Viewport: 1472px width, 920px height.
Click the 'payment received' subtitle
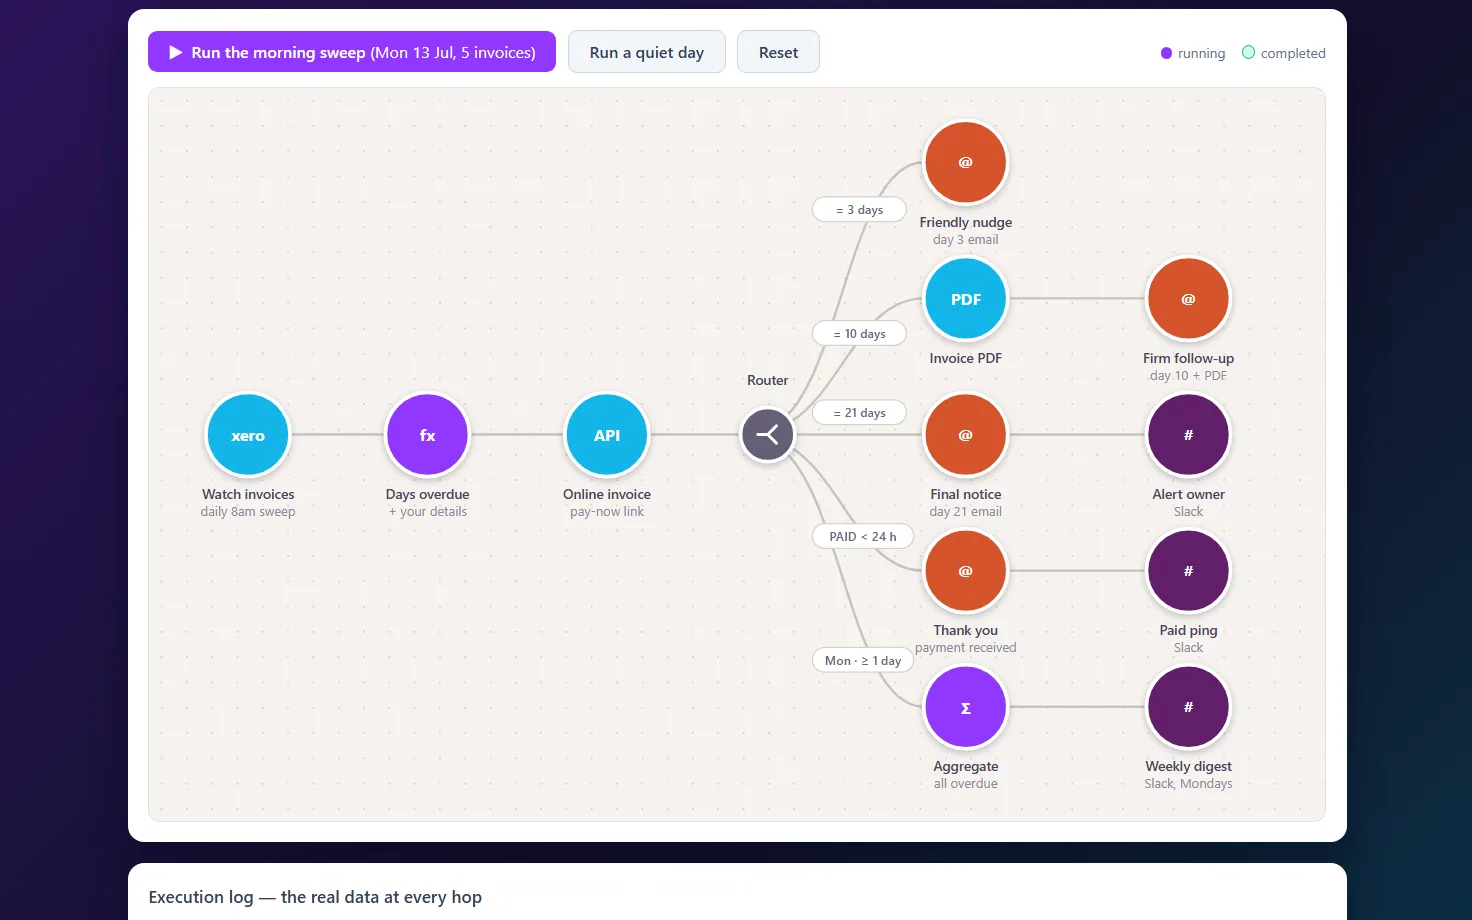[x=966, y=648]
